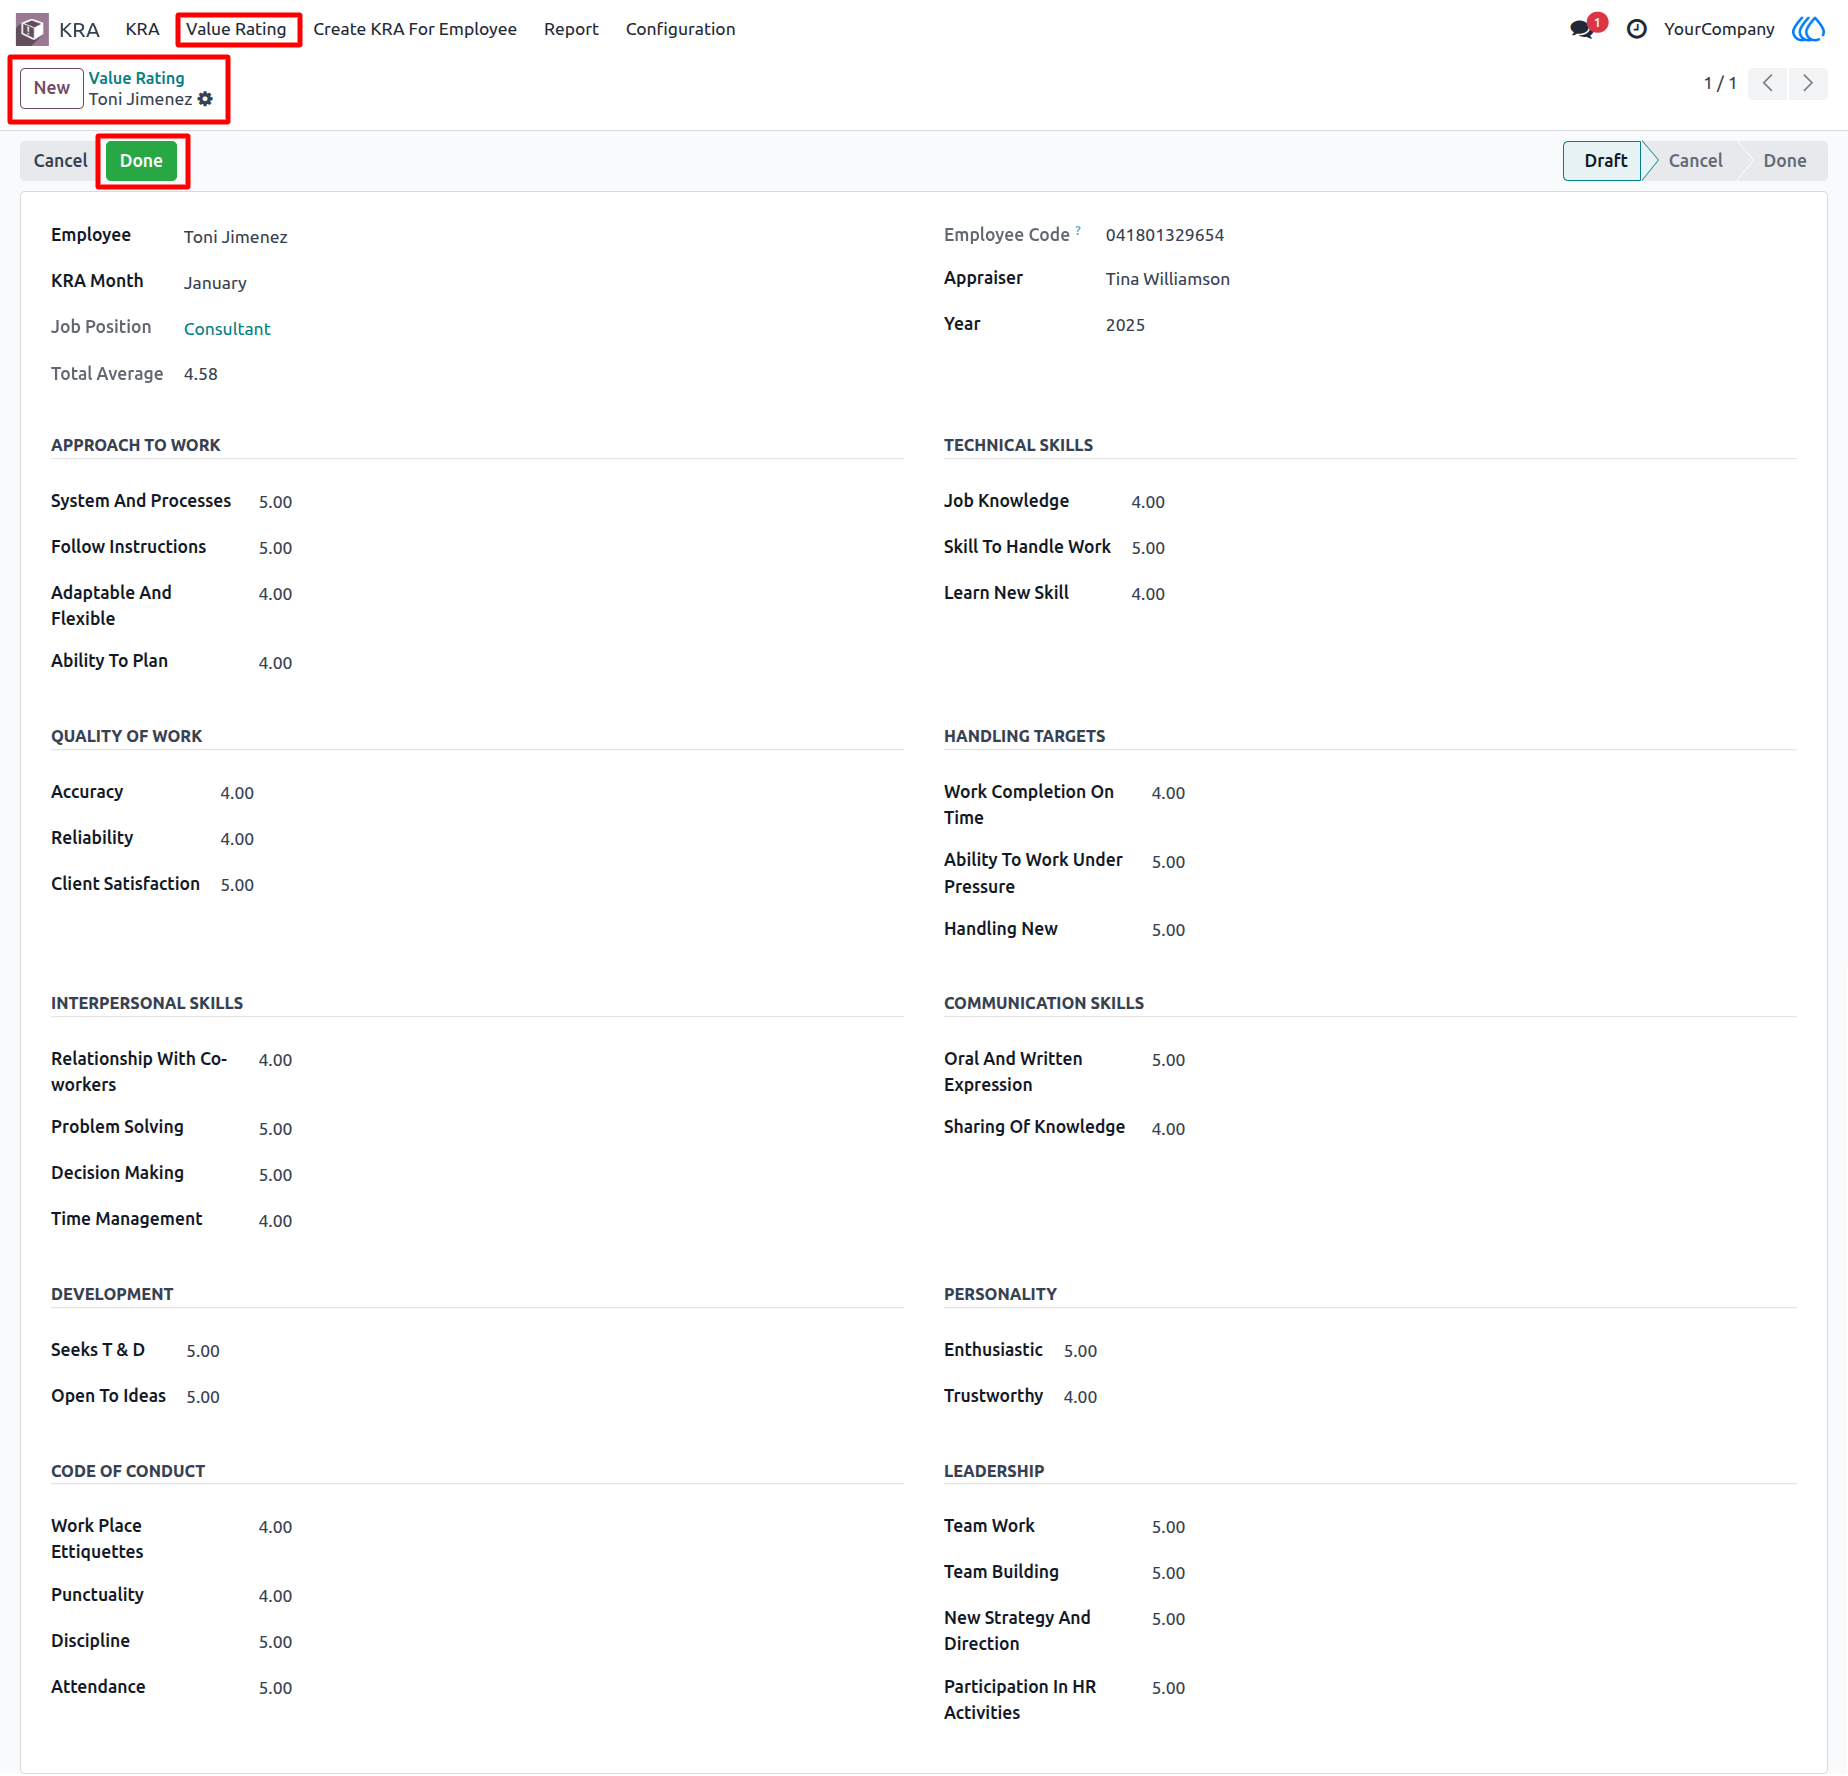The width and height of the screenshot is (1848, 1776).
Task: Follow the Value Rating breadcrumb link
Action: coord(136,78)
